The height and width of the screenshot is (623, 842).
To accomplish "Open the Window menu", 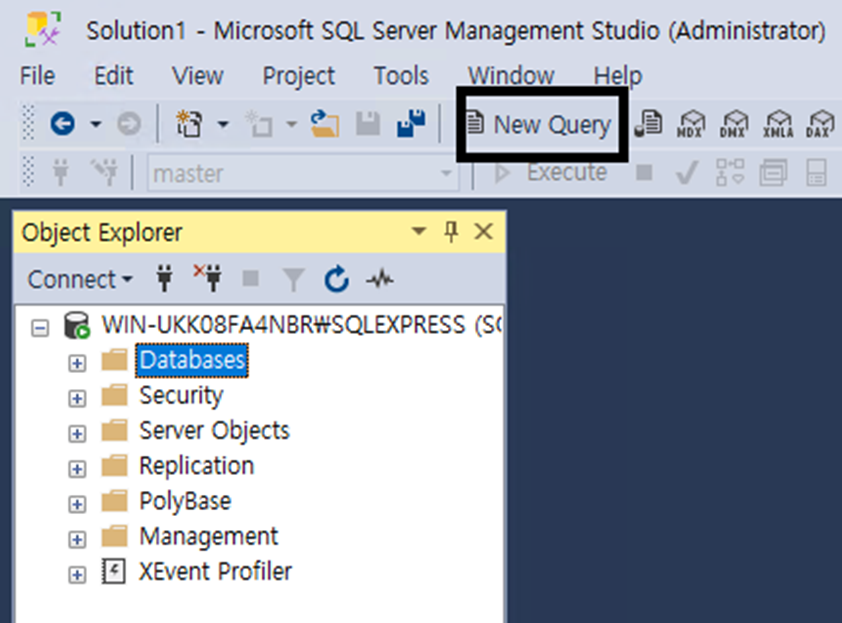I will click(x=511, y=76).
